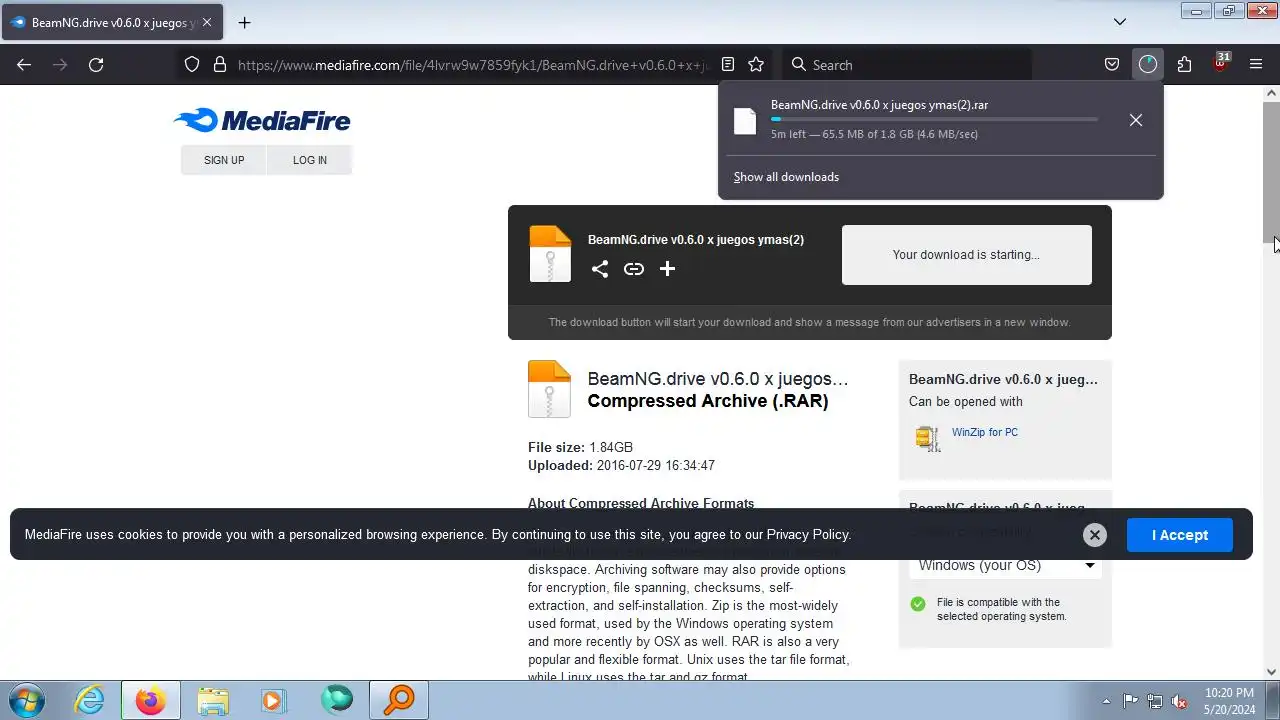
Task: Click the plus icon to save file to MediaFire
Action: (x=667, y=269)
